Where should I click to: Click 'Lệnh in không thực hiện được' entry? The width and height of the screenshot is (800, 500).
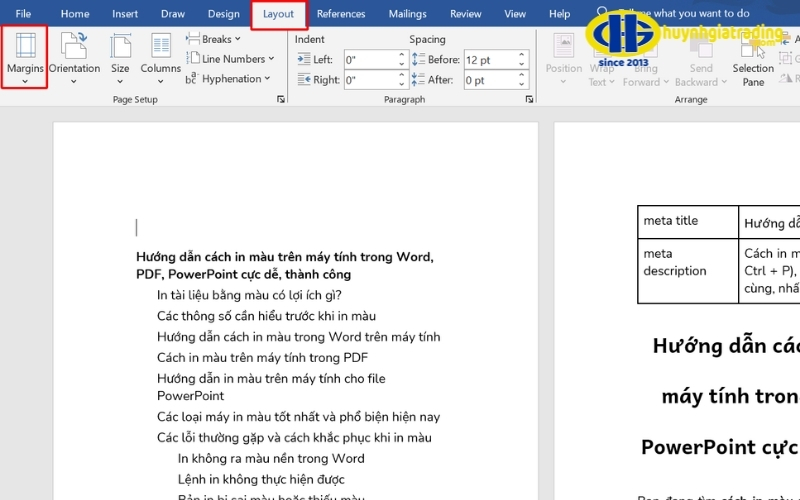pyautogui.click(x=261, y=480)
